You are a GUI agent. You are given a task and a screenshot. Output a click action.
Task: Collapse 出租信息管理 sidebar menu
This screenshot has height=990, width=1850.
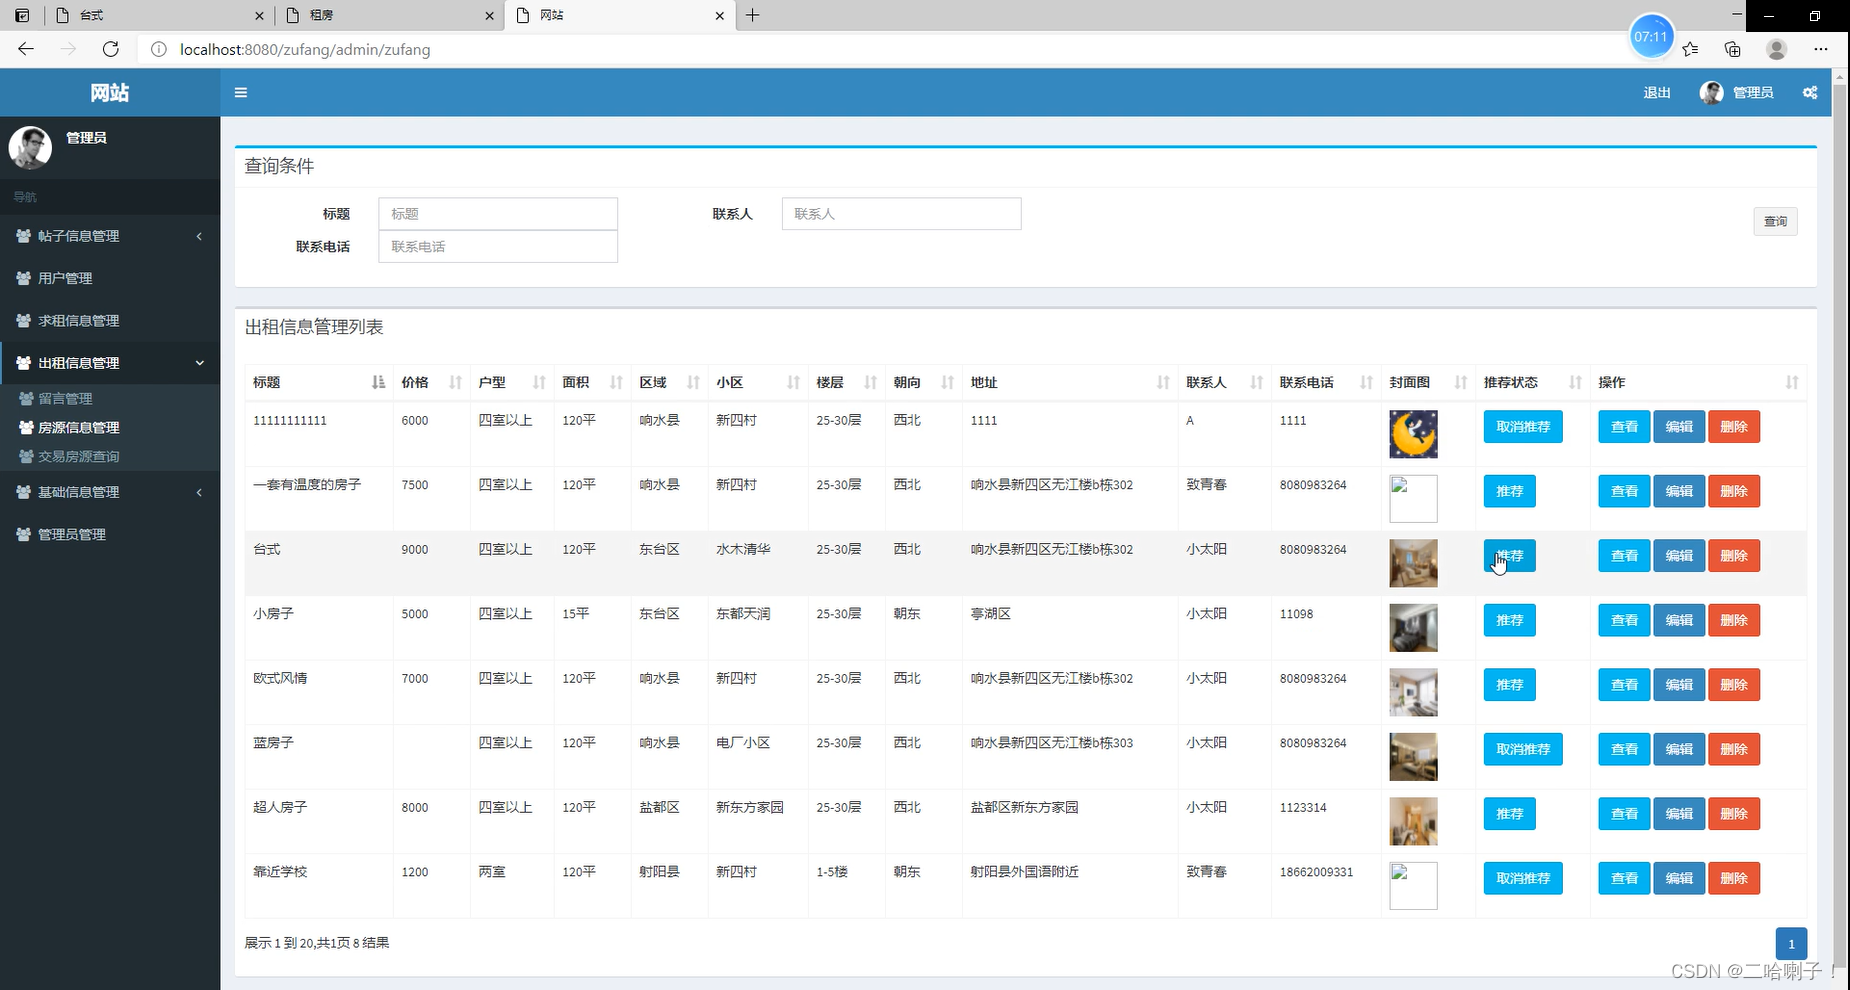coord(110,363)
